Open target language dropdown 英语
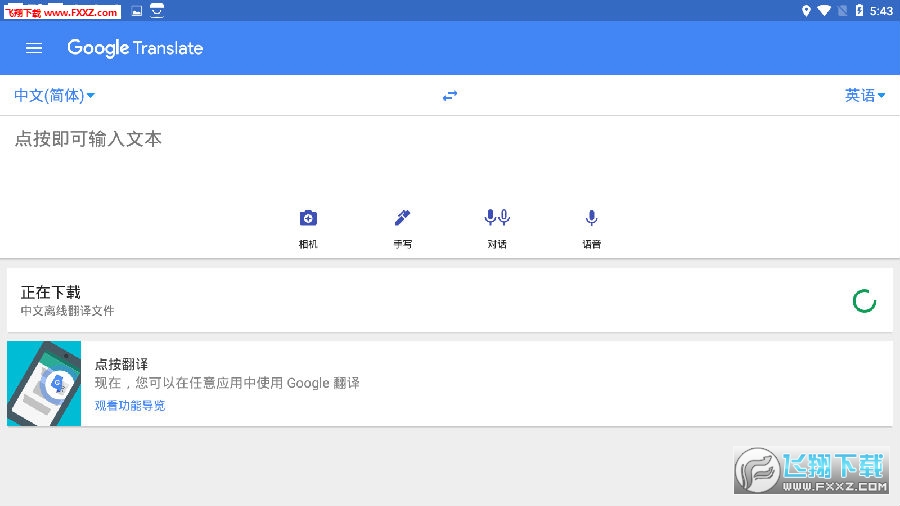Image resolution: width=900 pixels, height=506 pixels. [x=865, y=95]
